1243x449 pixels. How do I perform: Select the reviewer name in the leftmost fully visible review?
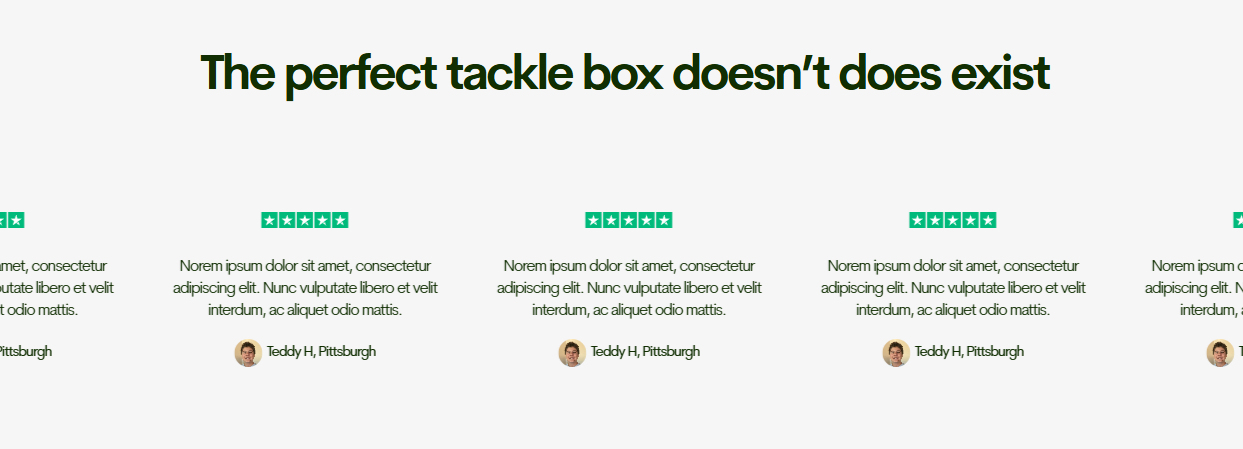(x=321, y=352)
